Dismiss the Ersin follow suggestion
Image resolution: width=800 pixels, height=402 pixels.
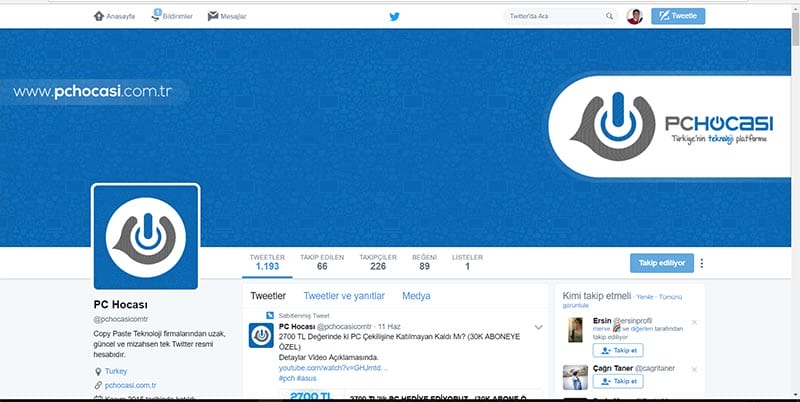point(694,322)
